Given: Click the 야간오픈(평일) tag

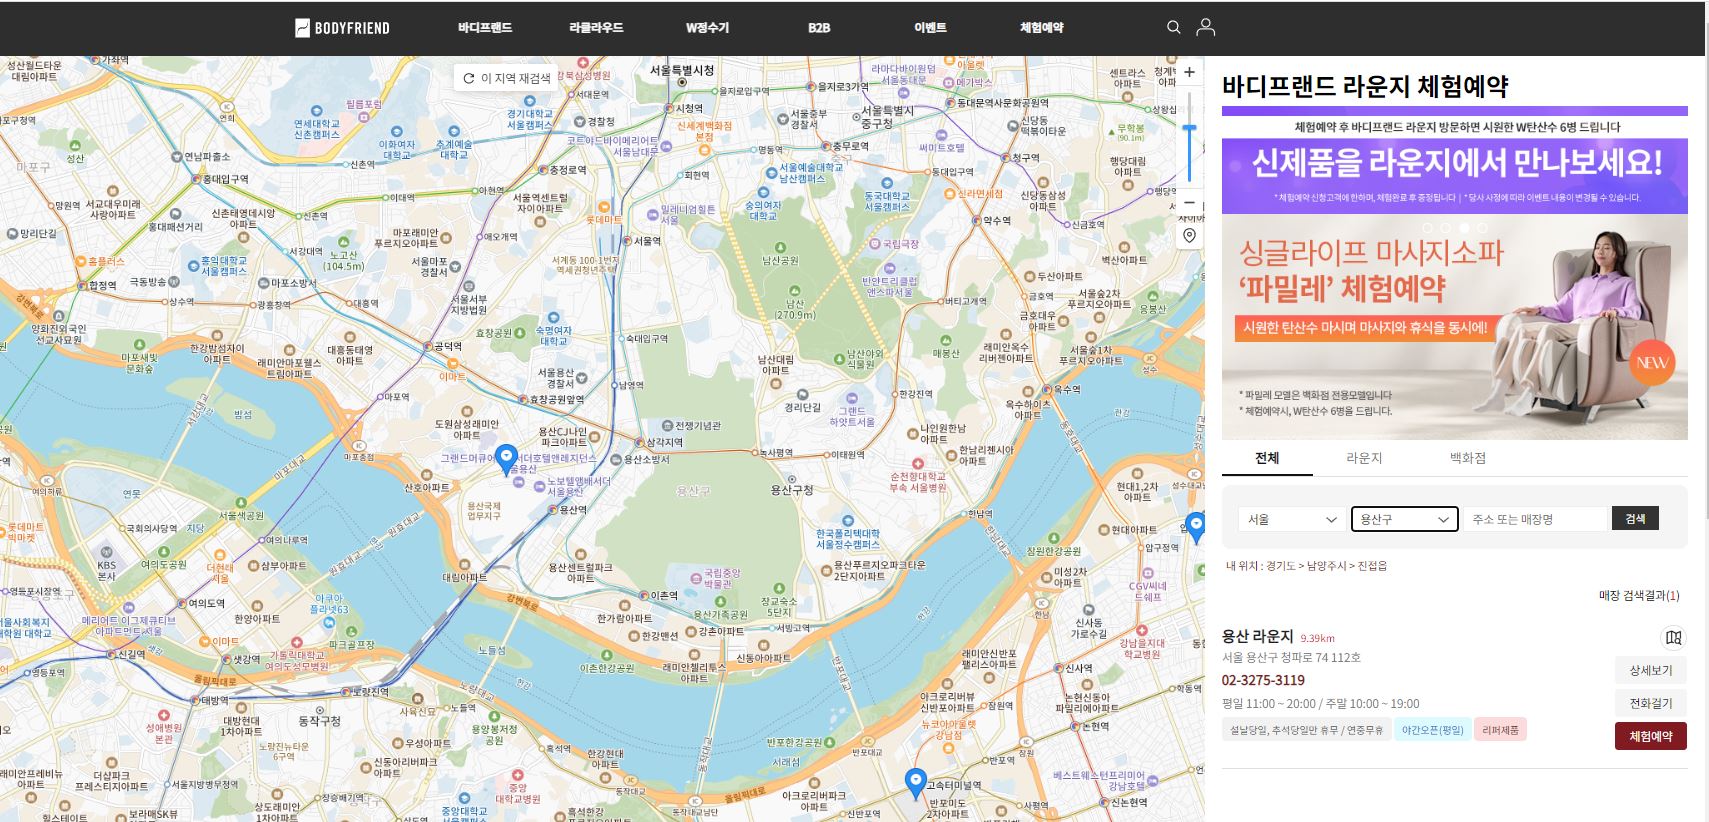Looking at the screenshot, I should tap(1432, 730).
